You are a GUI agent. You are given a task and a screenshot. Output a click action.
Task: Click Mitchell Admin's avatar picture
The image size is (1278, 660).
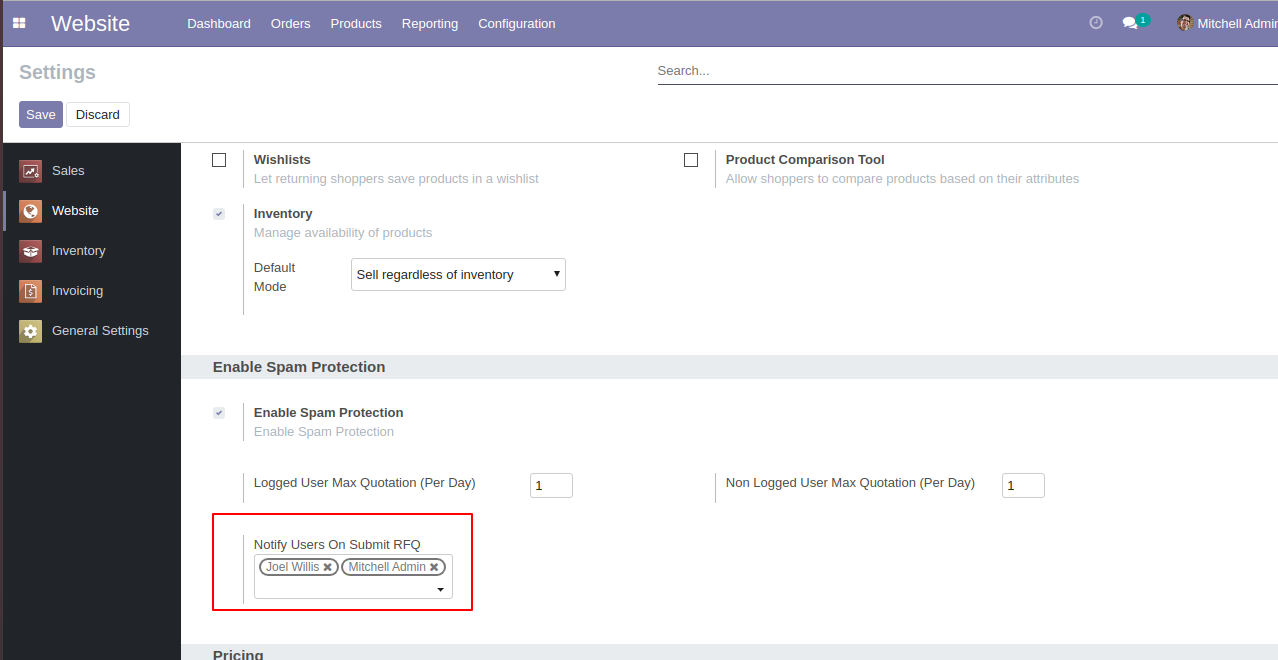[x=1185, y=23]
